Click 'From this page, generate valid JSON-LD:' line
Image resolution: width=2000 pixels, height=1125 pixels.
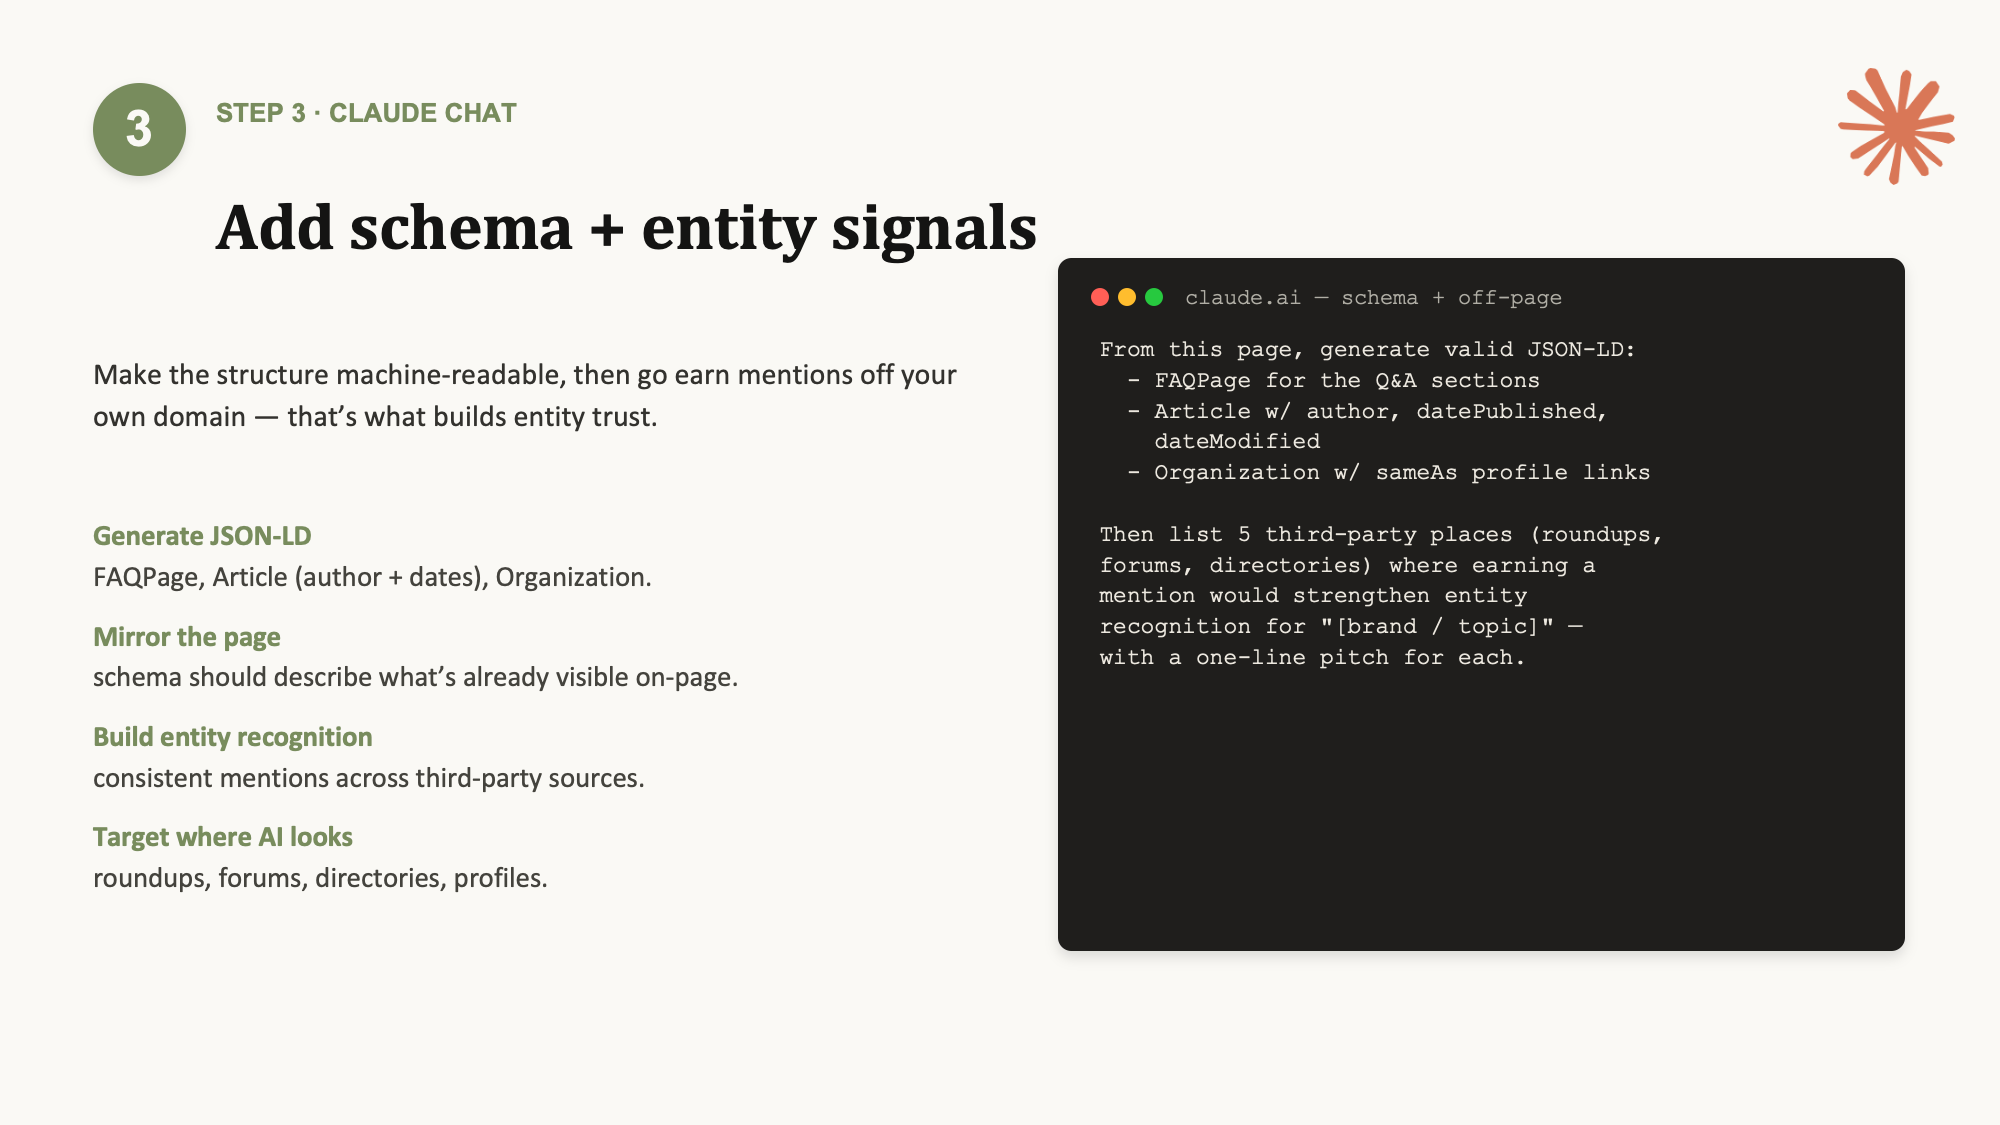click(x=1367, y=350)
